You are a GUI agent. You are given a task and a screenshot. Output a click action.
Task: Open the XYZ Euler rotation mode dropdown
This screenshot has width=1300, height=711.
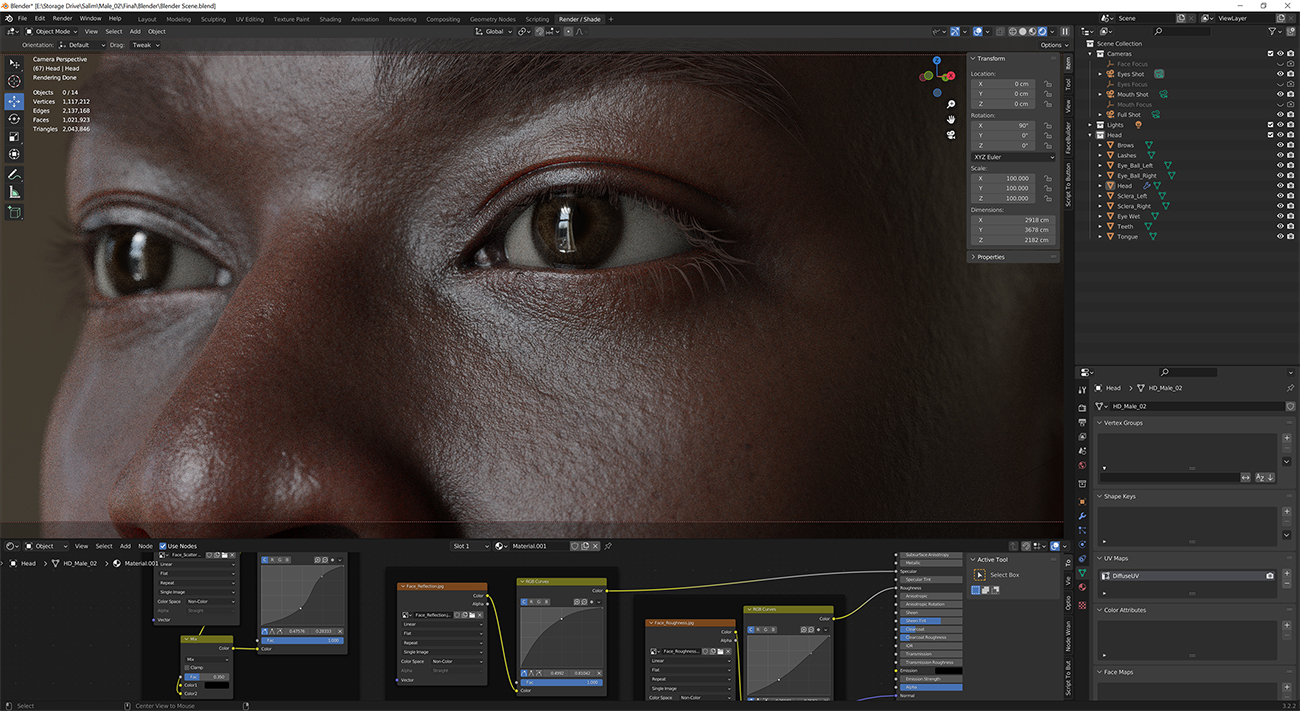(1013, 157)
